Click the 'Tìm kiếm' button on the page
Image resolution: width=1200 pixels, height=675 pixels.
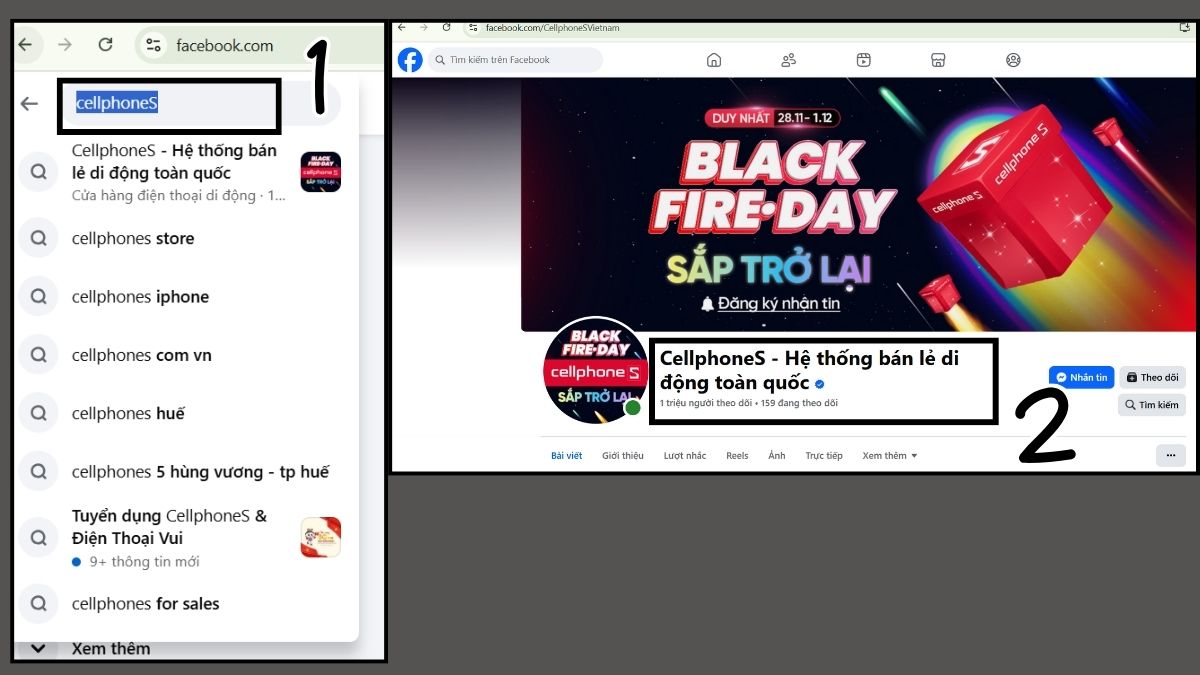[1152, 405]
